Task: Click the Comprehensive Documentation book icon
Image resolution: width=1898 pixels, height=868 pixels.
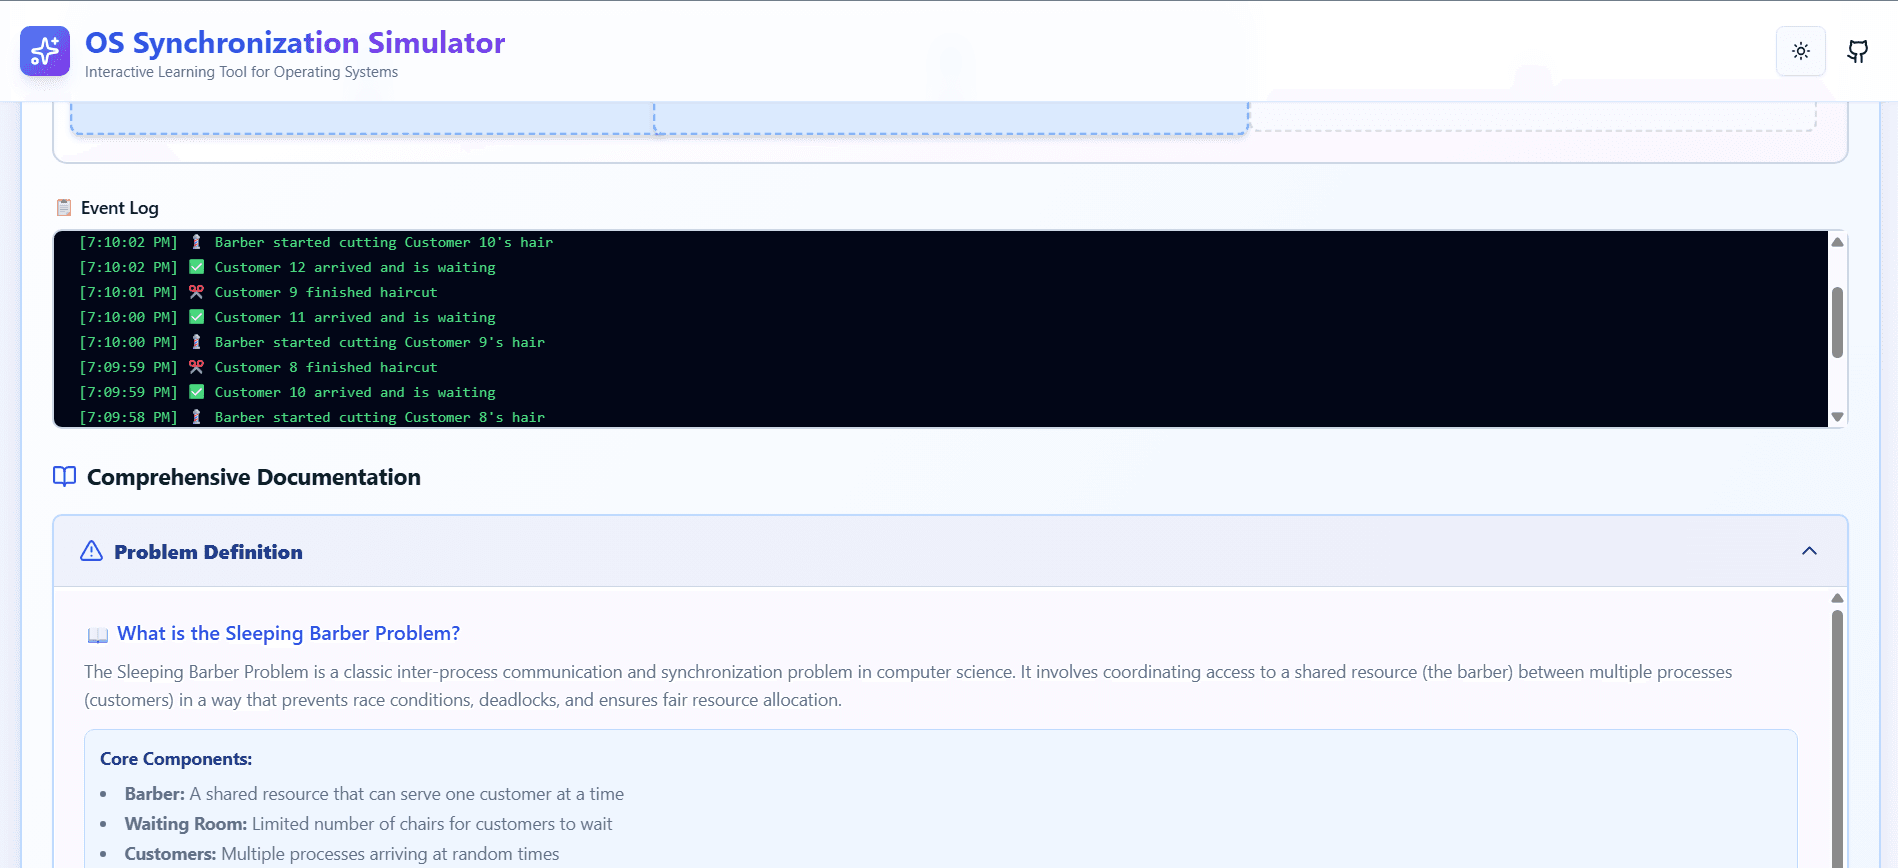Action: click(64, 476)
